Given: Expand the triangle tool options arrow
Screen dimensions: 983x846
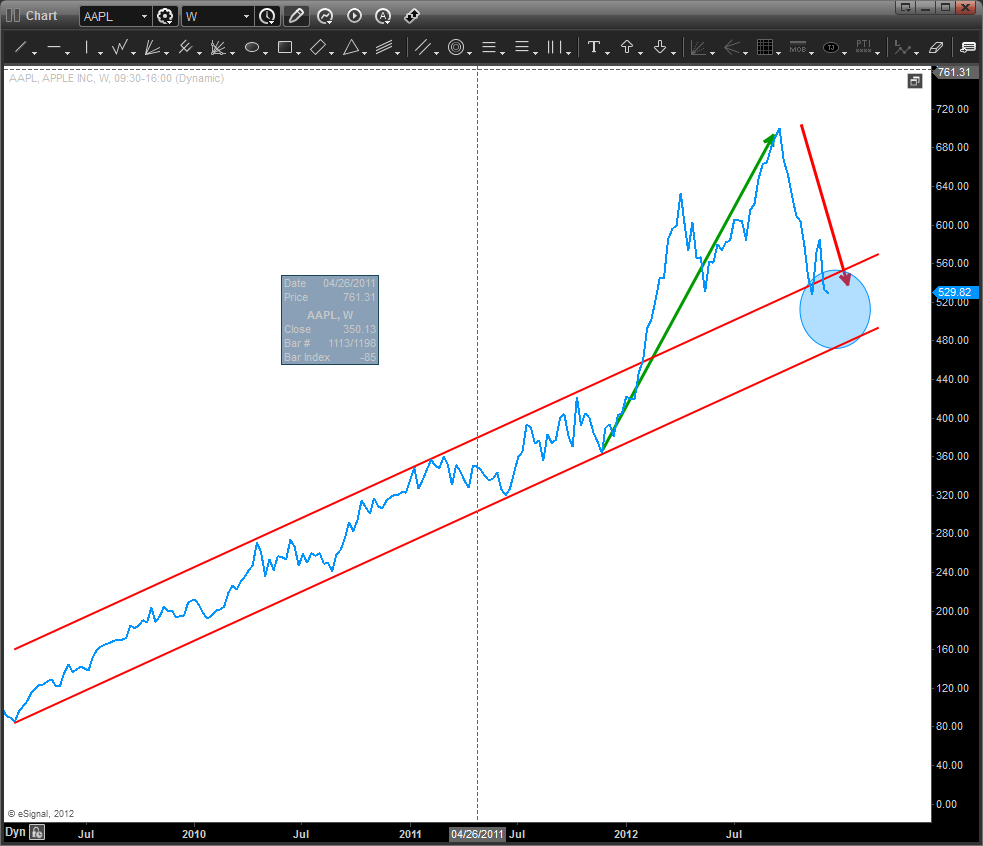Looking at the screenshot, I should (364, 53).
